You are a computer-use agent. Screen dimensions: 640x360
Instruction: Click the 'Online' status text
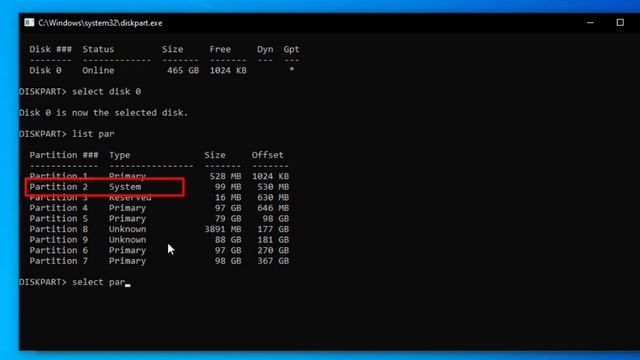click(x=98, y=71)
